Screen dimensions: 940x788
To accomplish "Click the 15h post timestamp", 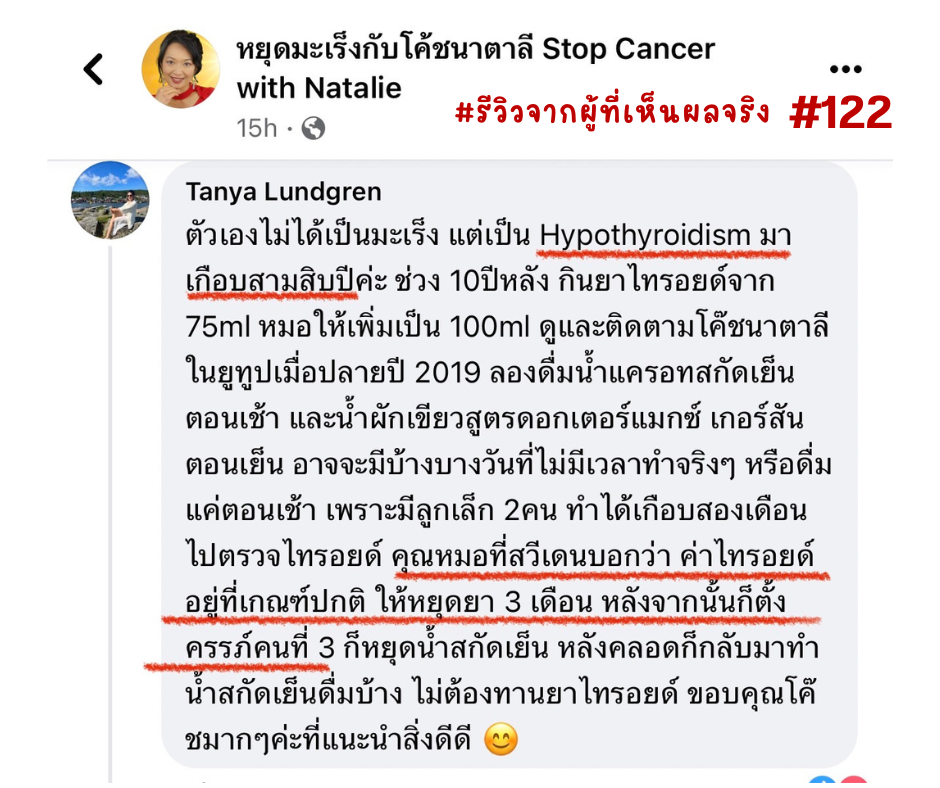I will [257, 128].
